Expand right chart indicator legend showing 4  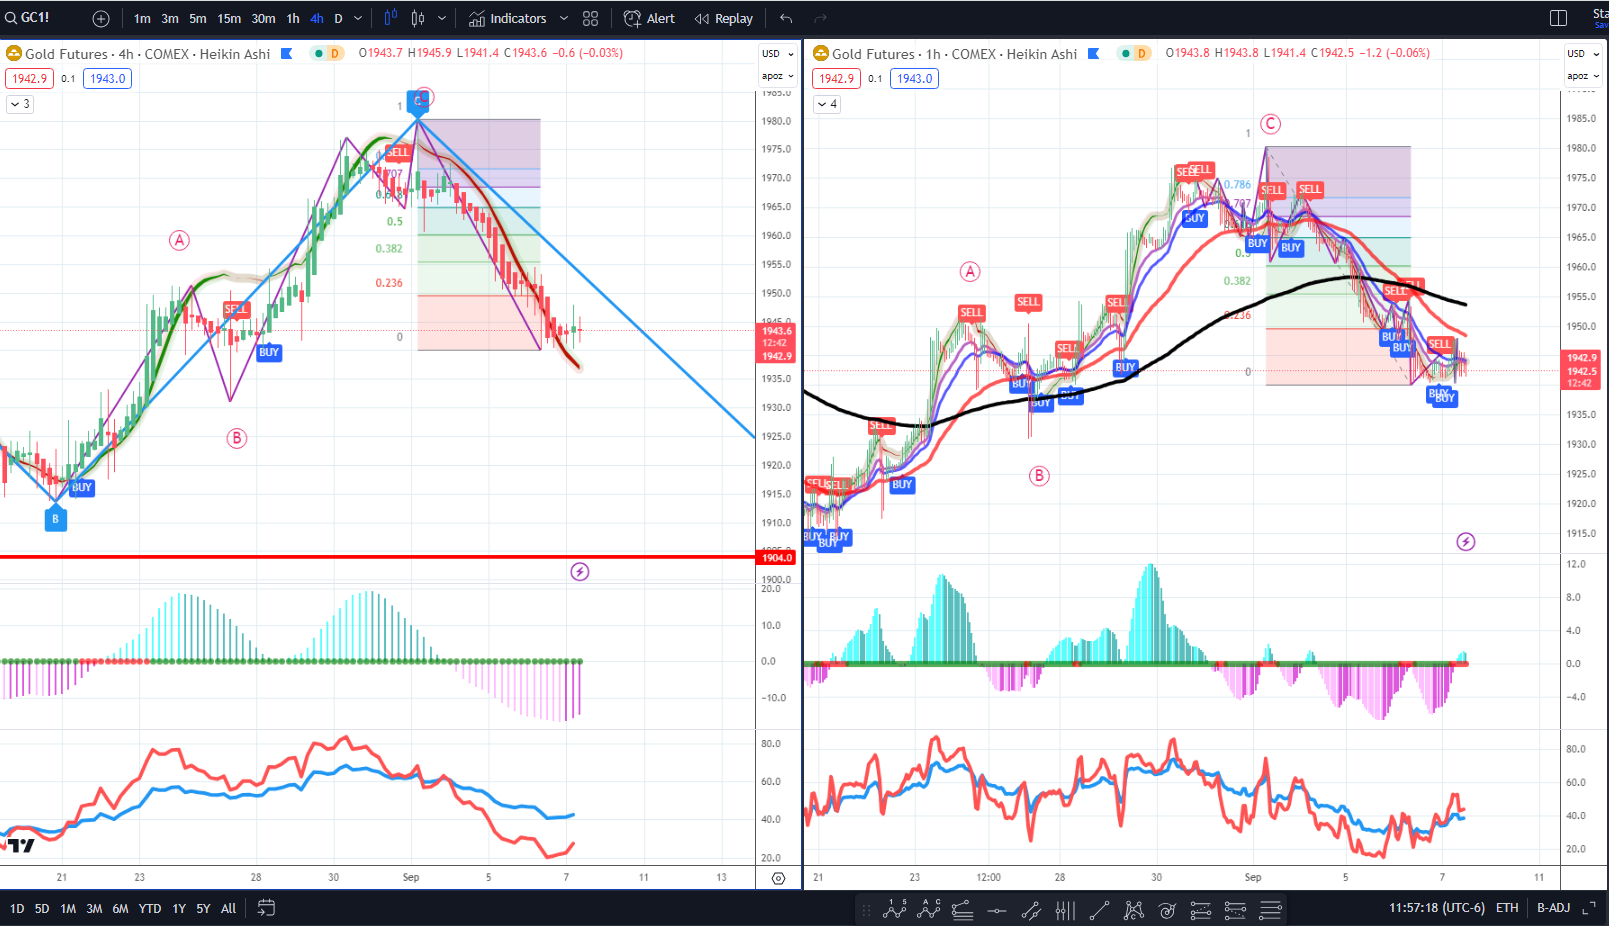pyautogui.click(x=827, y=104)
